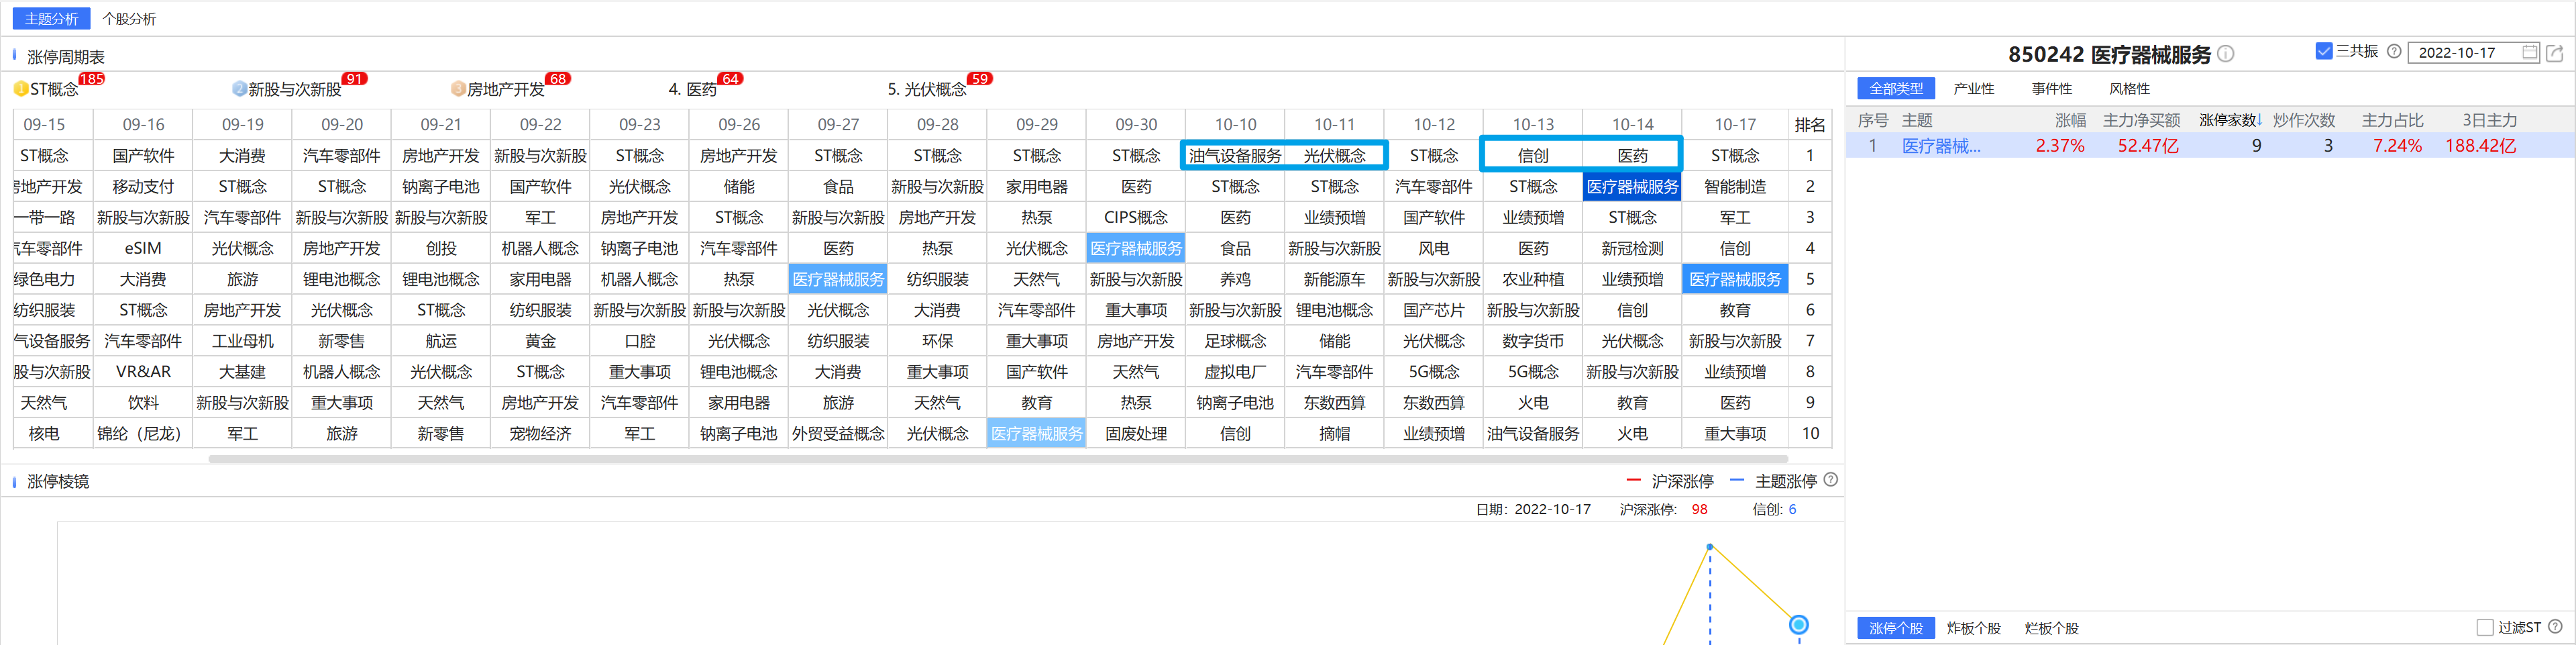Click the 10-10 date column header

[x=1235, y=124]
